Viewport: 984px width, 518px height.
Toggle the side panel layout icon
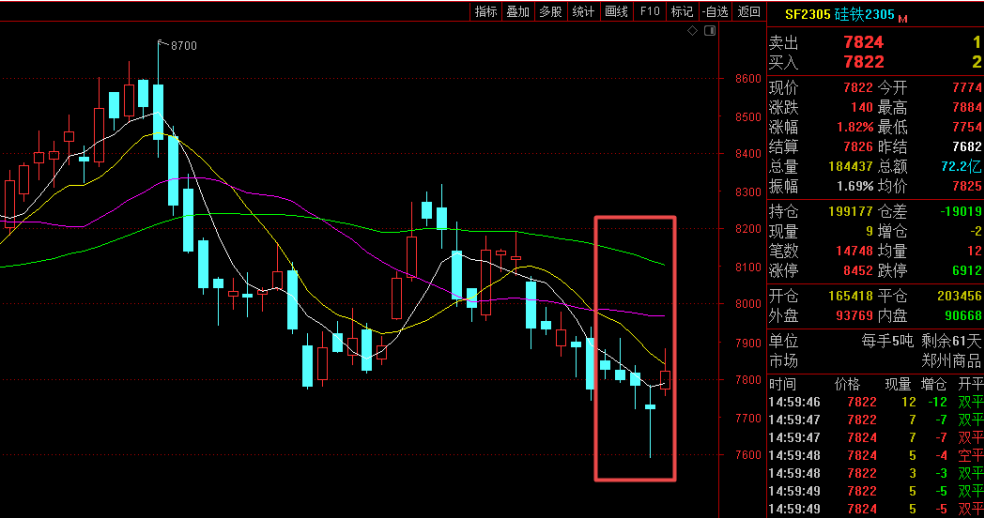tap(709, 31)
